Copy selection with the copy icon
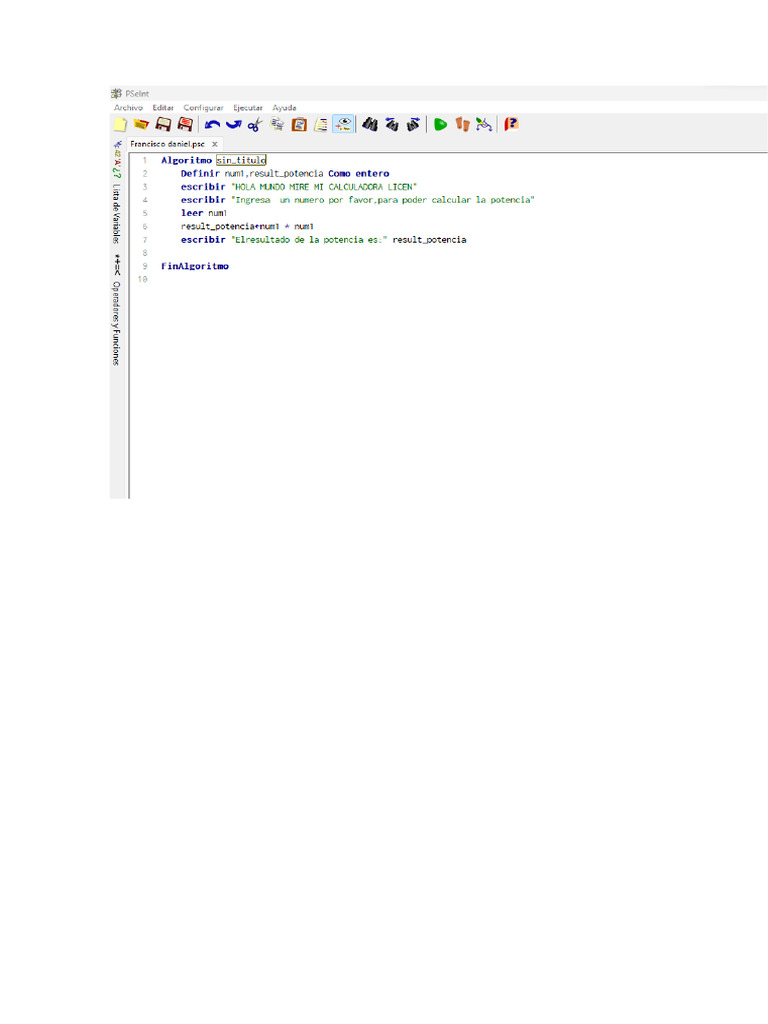Screen dimensions: 768x1024 click(277, 124)
